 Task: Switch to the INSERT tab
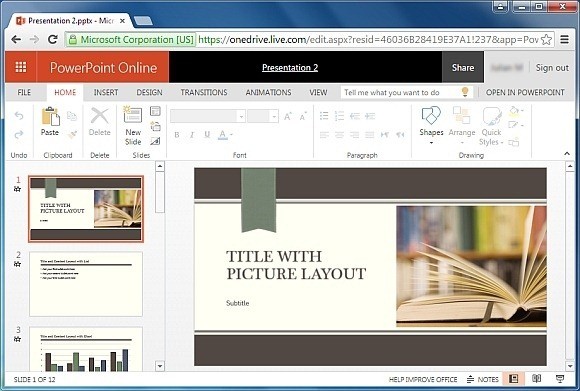coord(106,92)
